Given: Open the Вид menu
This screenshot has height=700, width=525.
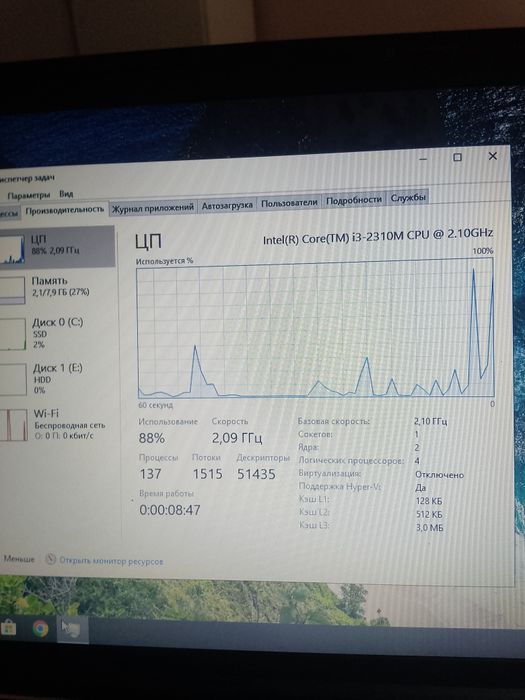Looking at the screenshot, I should (x=66, y=194).
